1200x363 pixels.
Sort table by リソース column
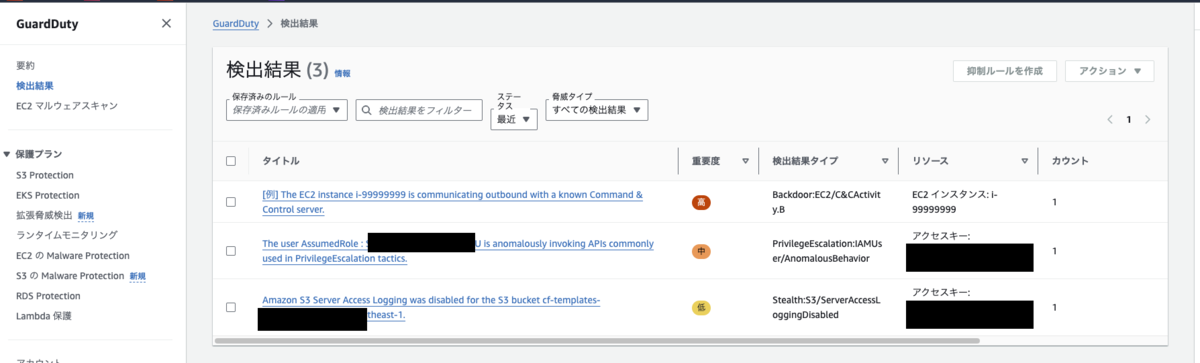1025,161
